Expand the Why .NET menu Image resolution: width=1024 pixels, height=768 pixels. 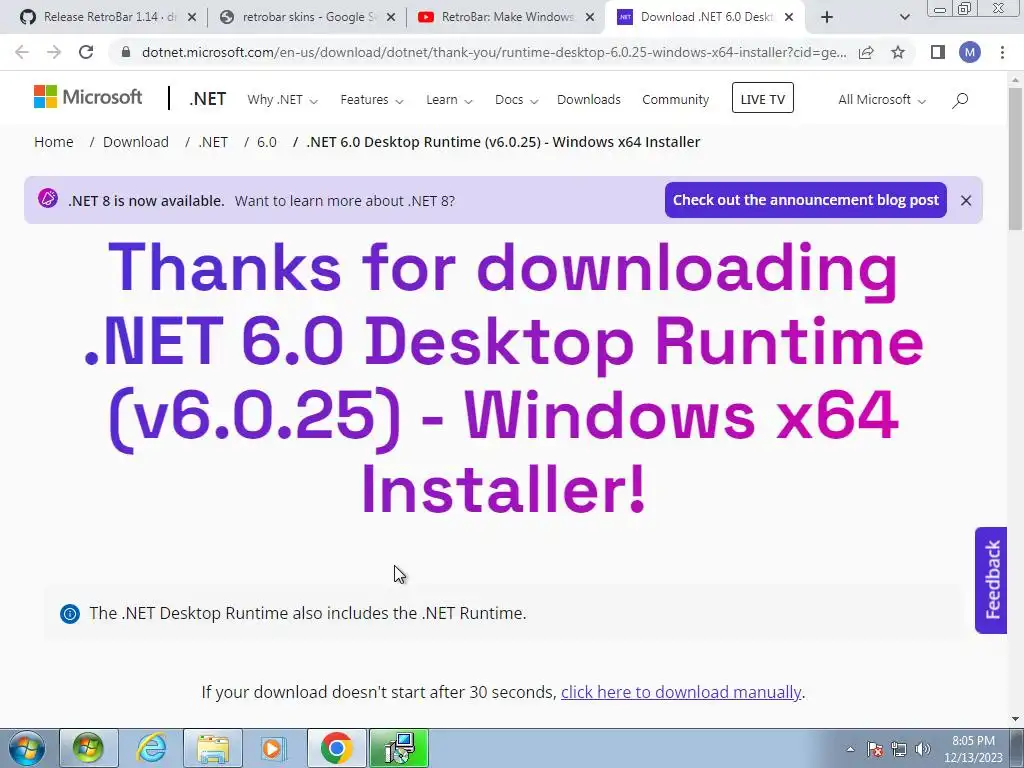[x=282, y=100]
